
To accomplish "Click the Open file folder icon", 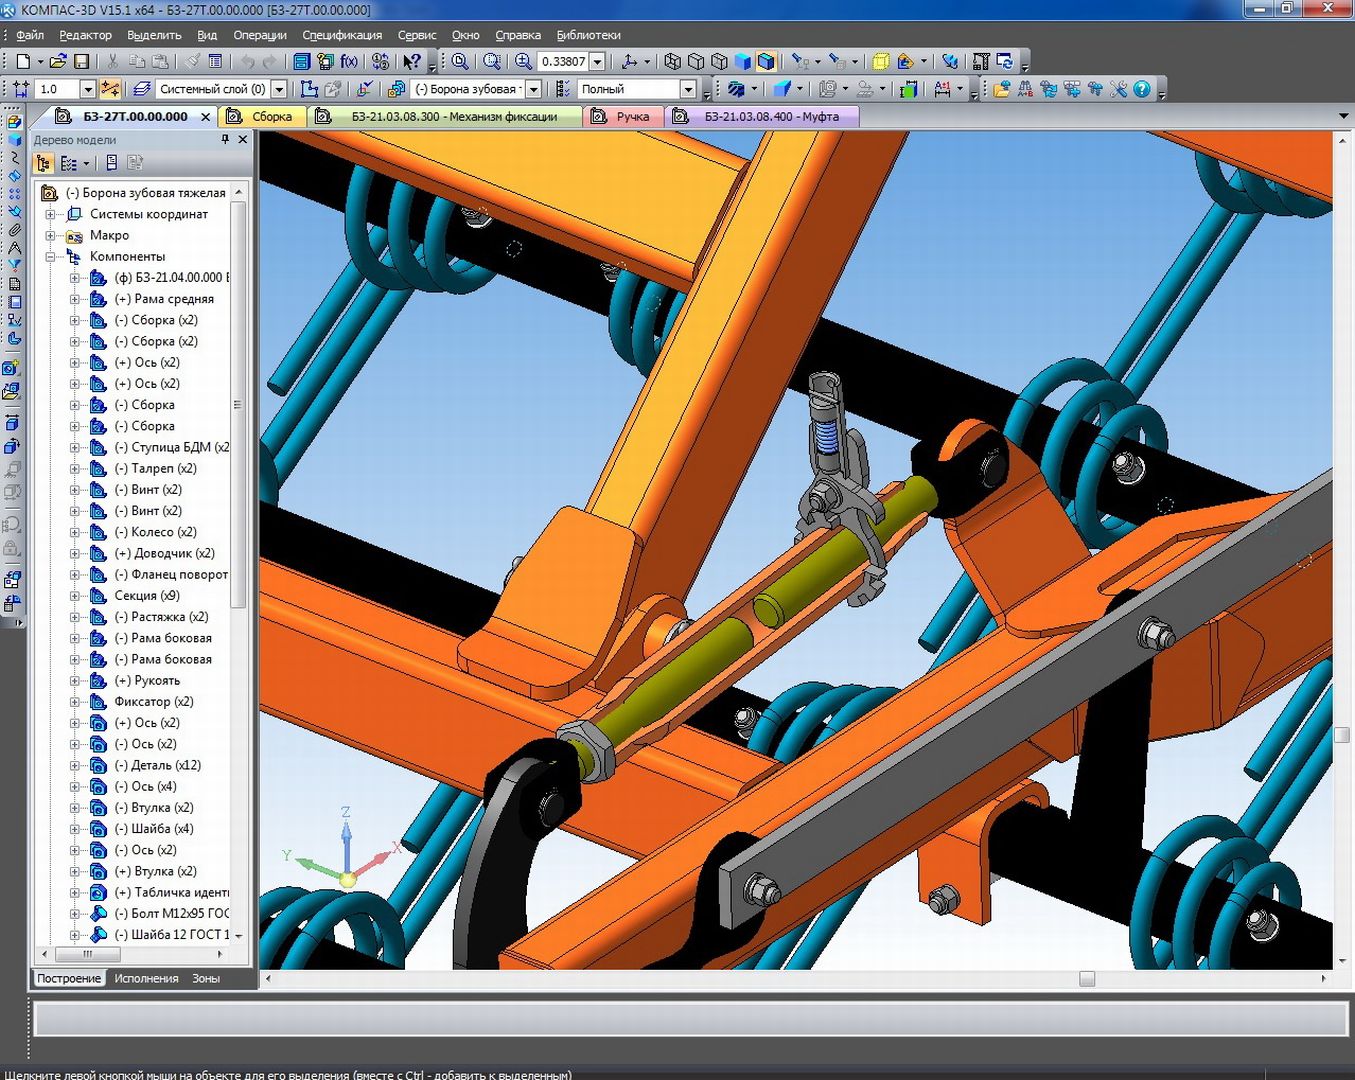I will 58,62.
